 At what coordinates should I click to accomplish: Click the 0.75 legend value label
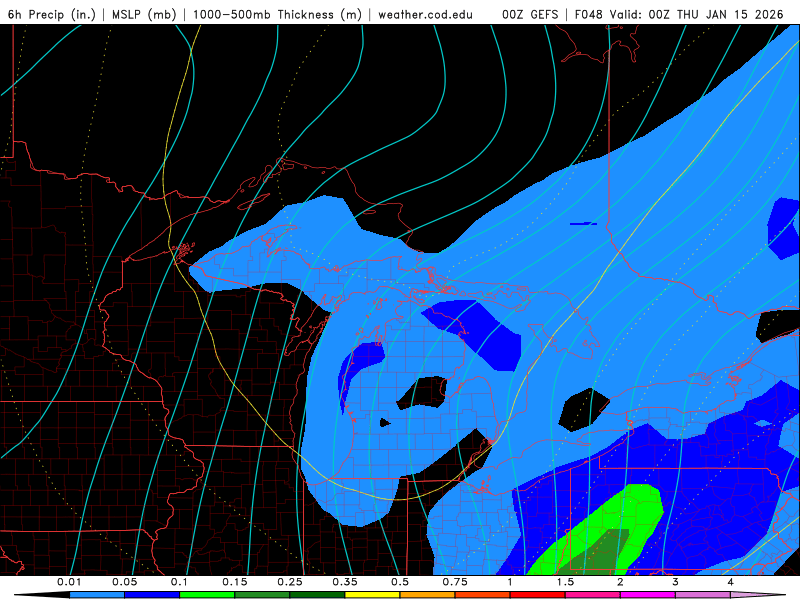point(455,582)
